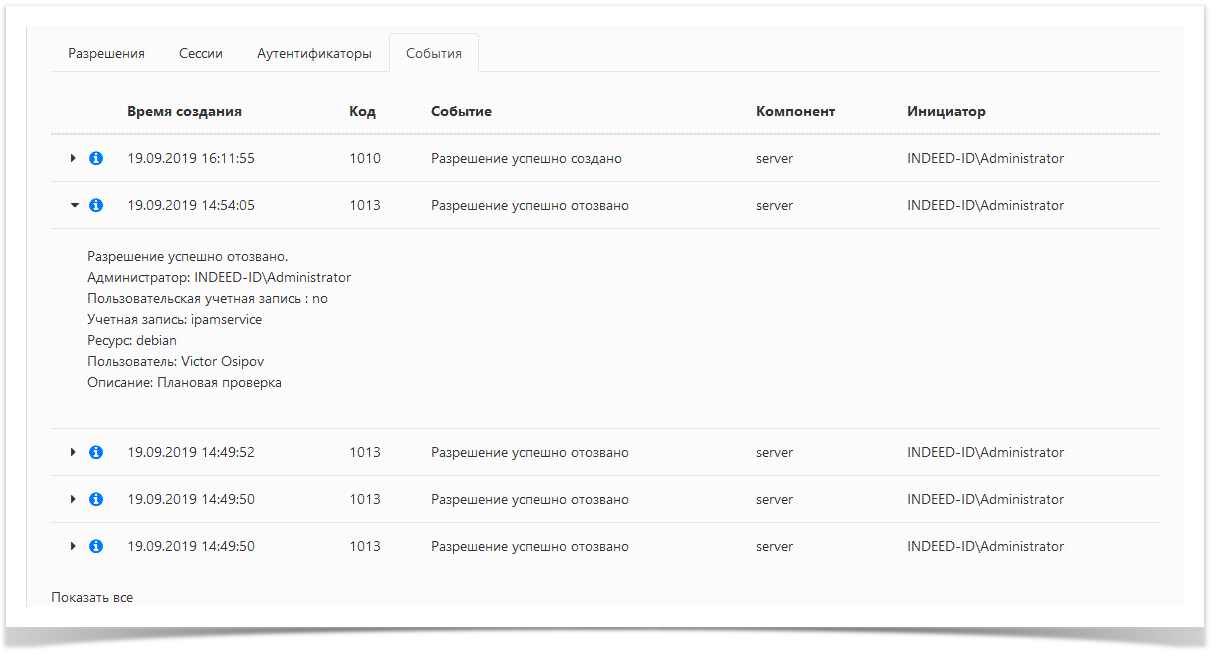Click the Показать все link
1218x656 pixels.
click(x=92, y=598)
